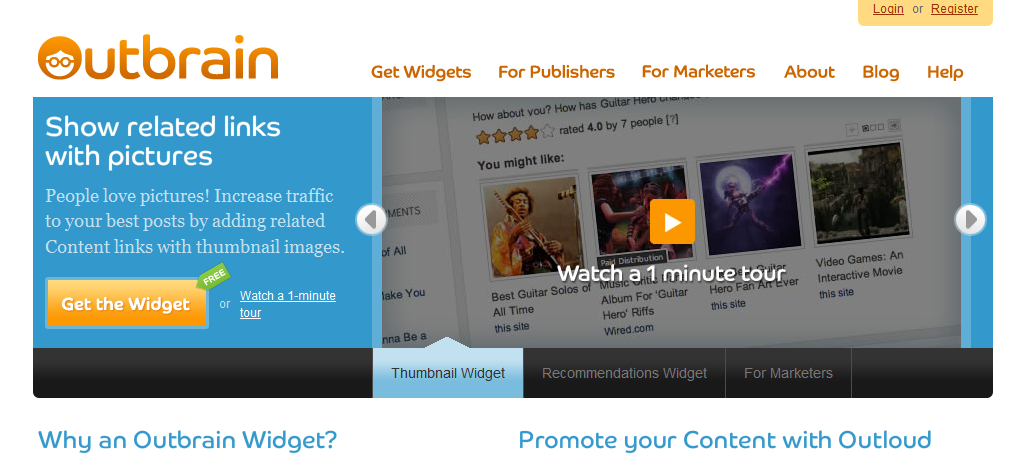Follow the Watch a 1-minute tour link

point(288,304)
